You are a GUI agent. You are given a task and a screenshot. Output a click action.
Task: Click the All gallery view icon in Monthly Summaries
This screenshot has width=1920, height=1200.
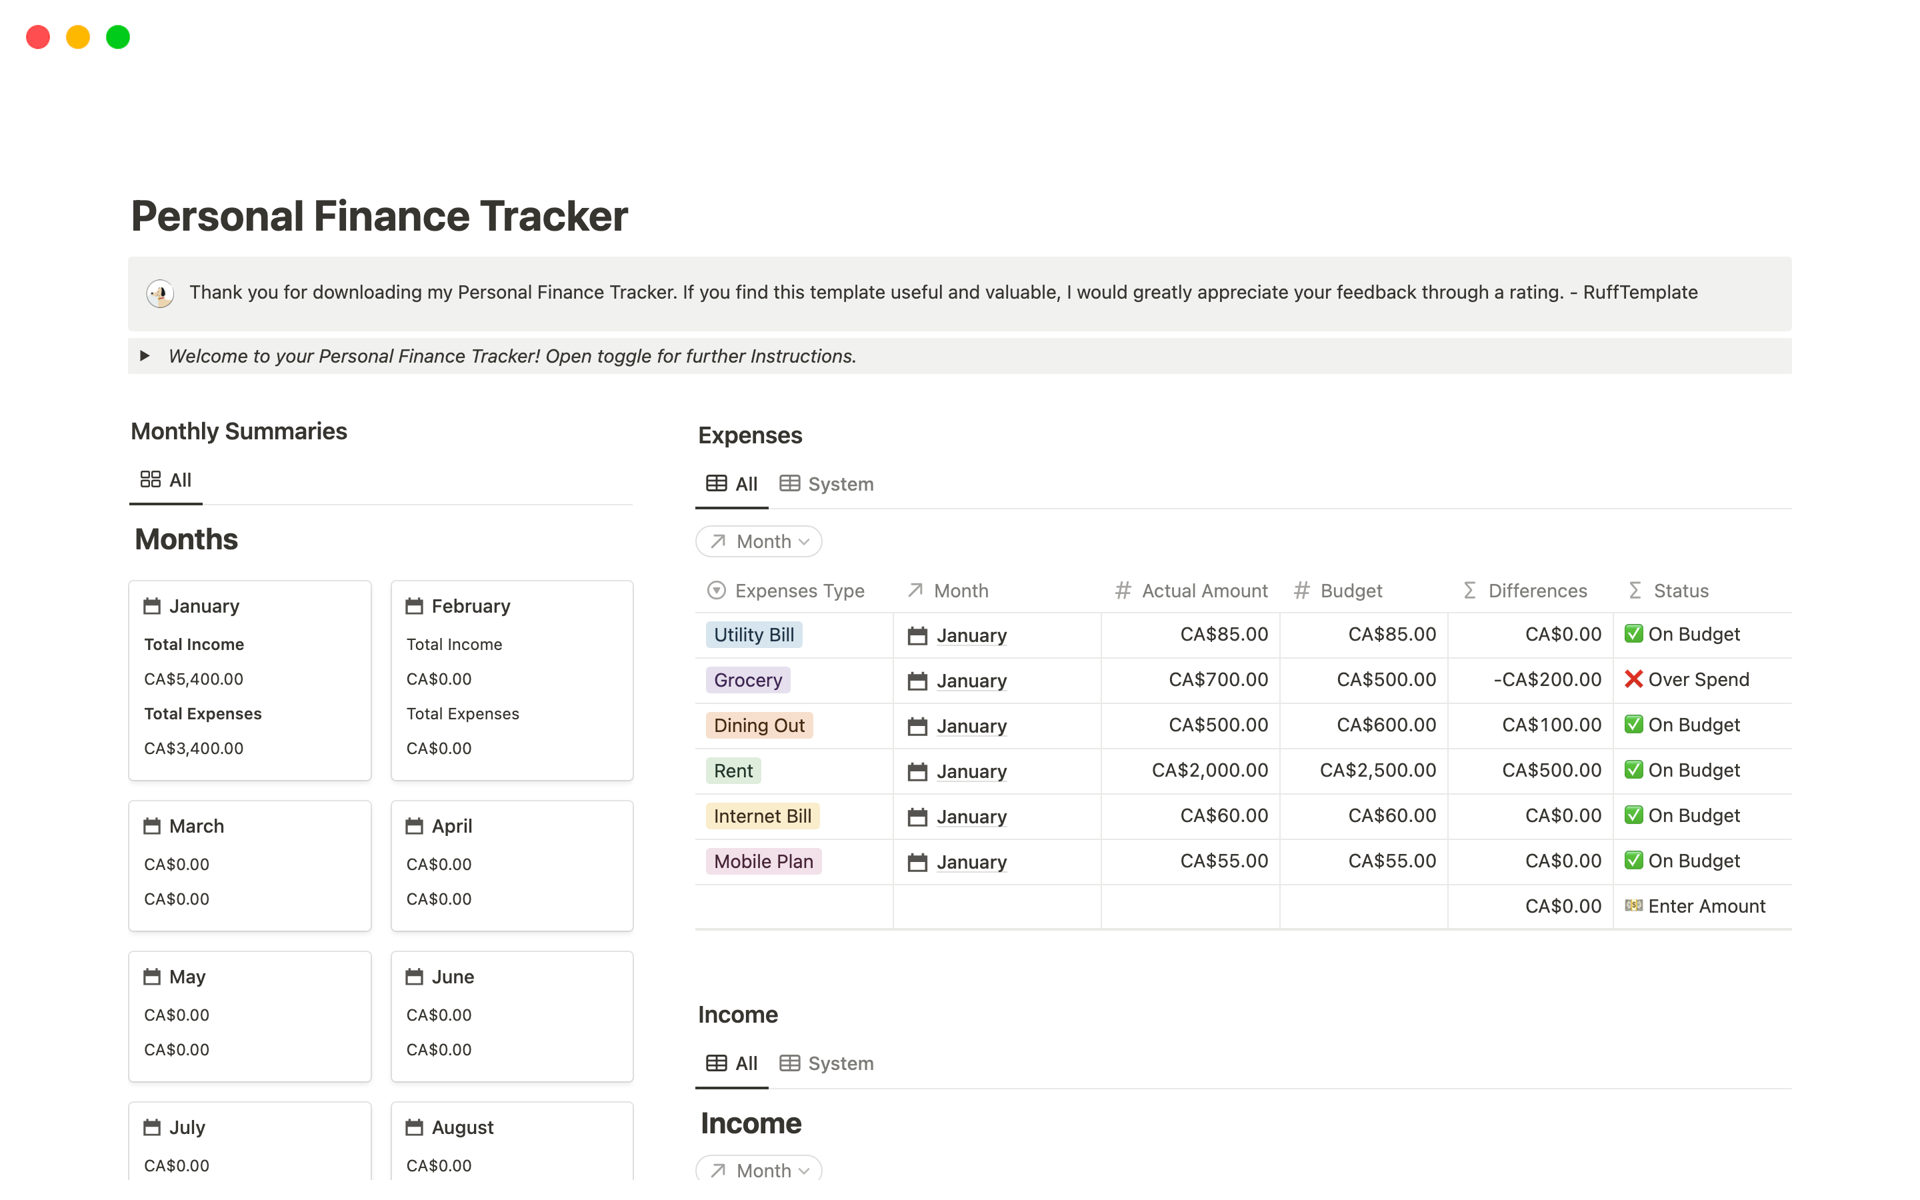click(x=150, y=480)
